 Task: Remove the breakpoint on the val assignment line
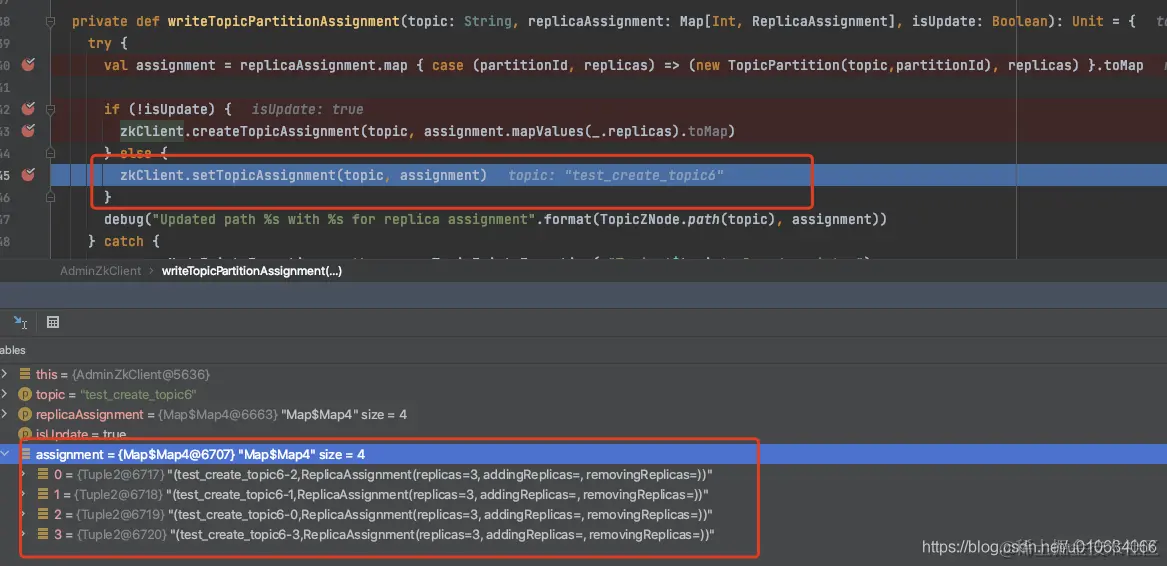28,65
